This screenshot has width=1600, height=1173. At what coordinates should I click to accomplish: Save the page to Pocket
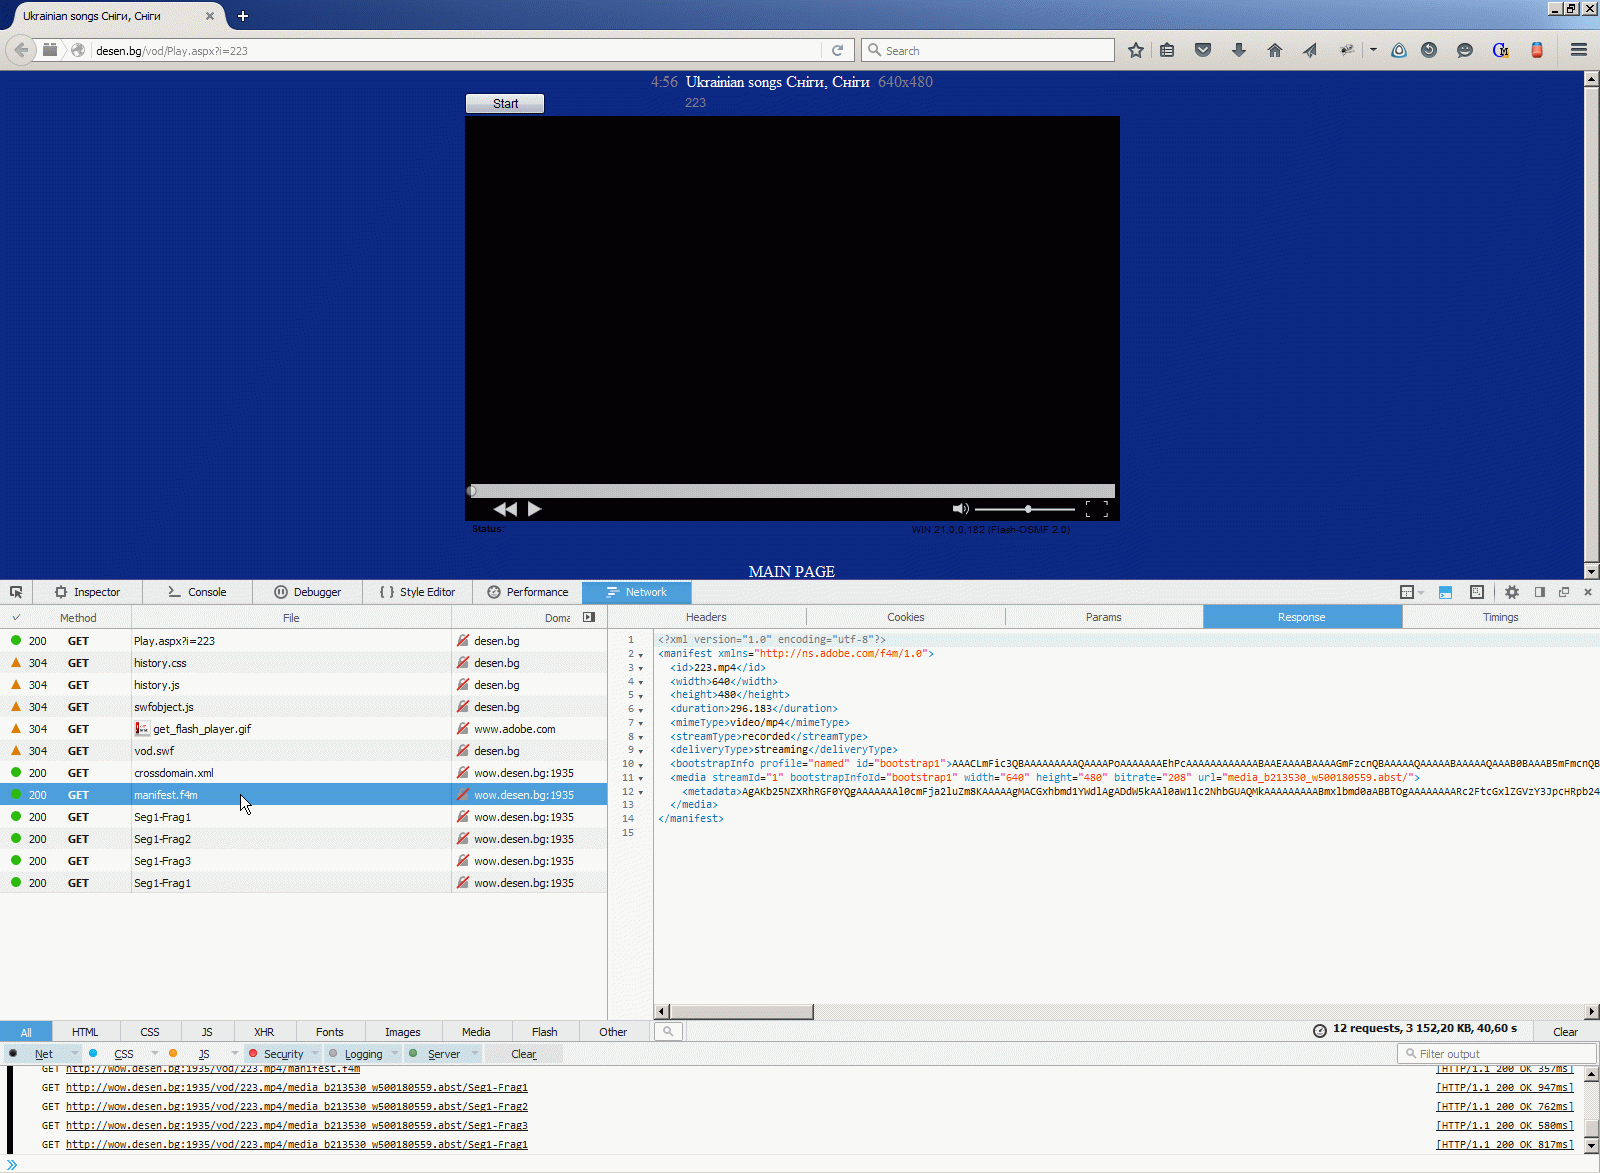coord(1203,50)
